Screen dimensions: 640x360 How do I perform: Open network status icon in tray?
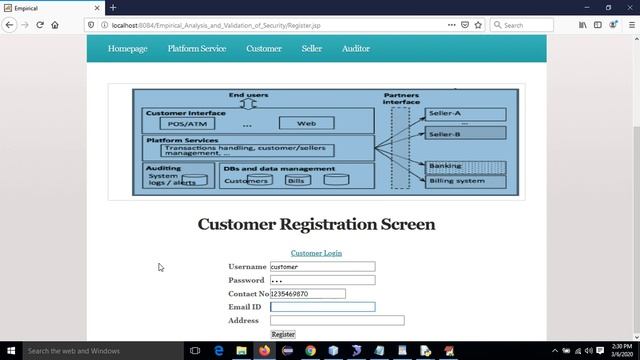click(578, 351)
